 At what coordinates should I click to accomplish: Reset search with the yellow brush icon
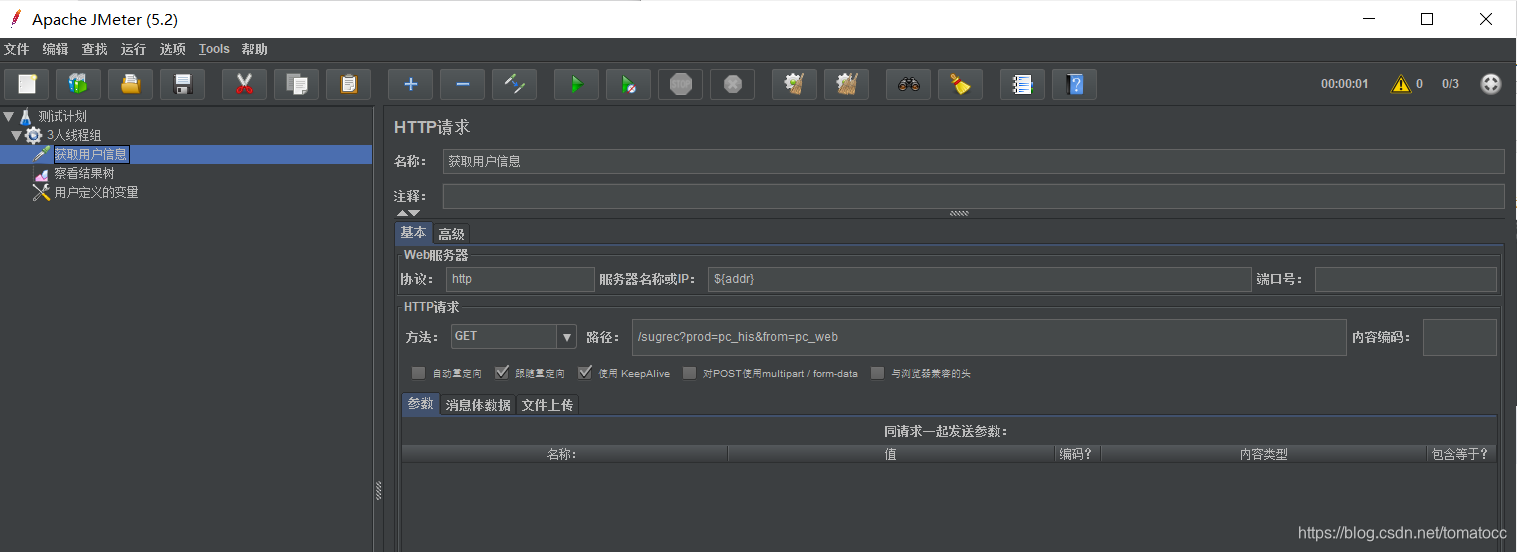coord(960,84)
